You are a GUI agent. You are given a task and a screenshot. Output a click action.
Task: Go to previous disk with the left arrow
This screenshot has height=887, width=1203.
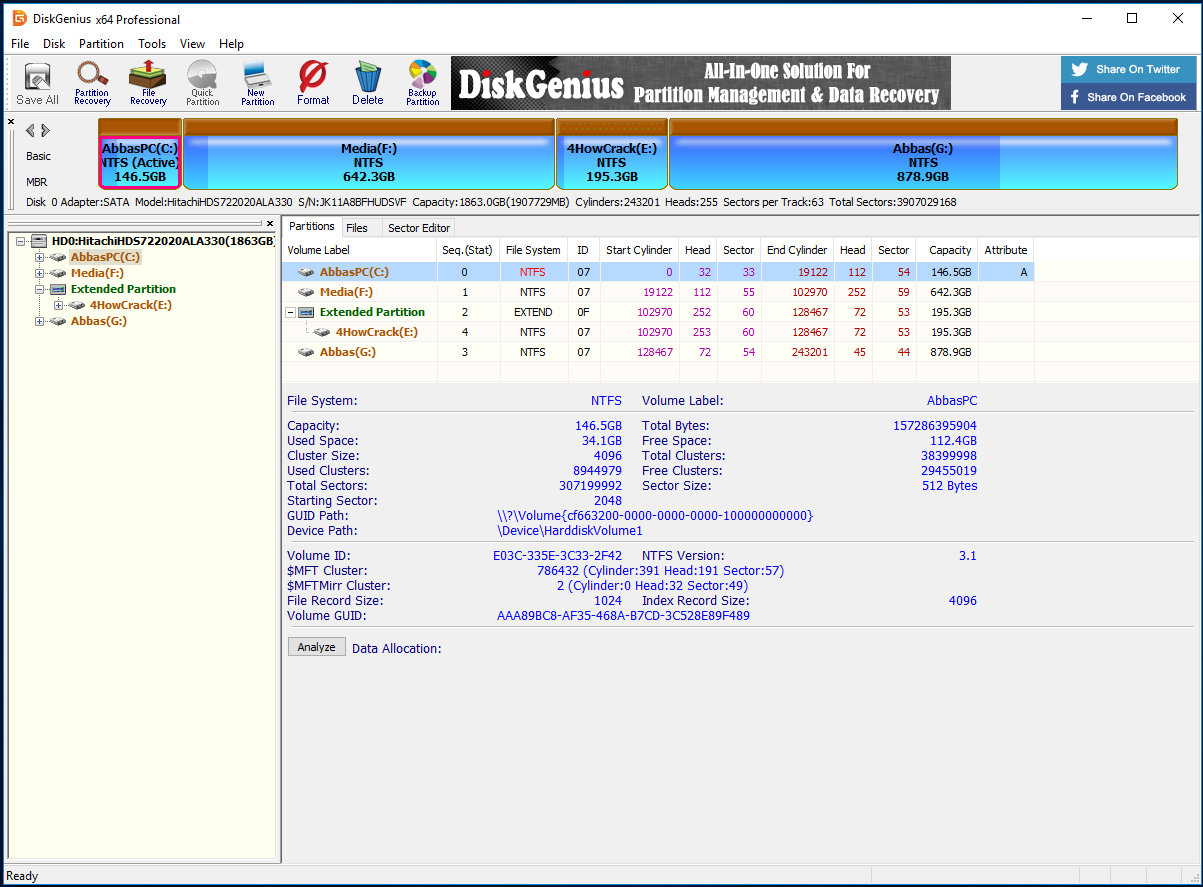30,130
